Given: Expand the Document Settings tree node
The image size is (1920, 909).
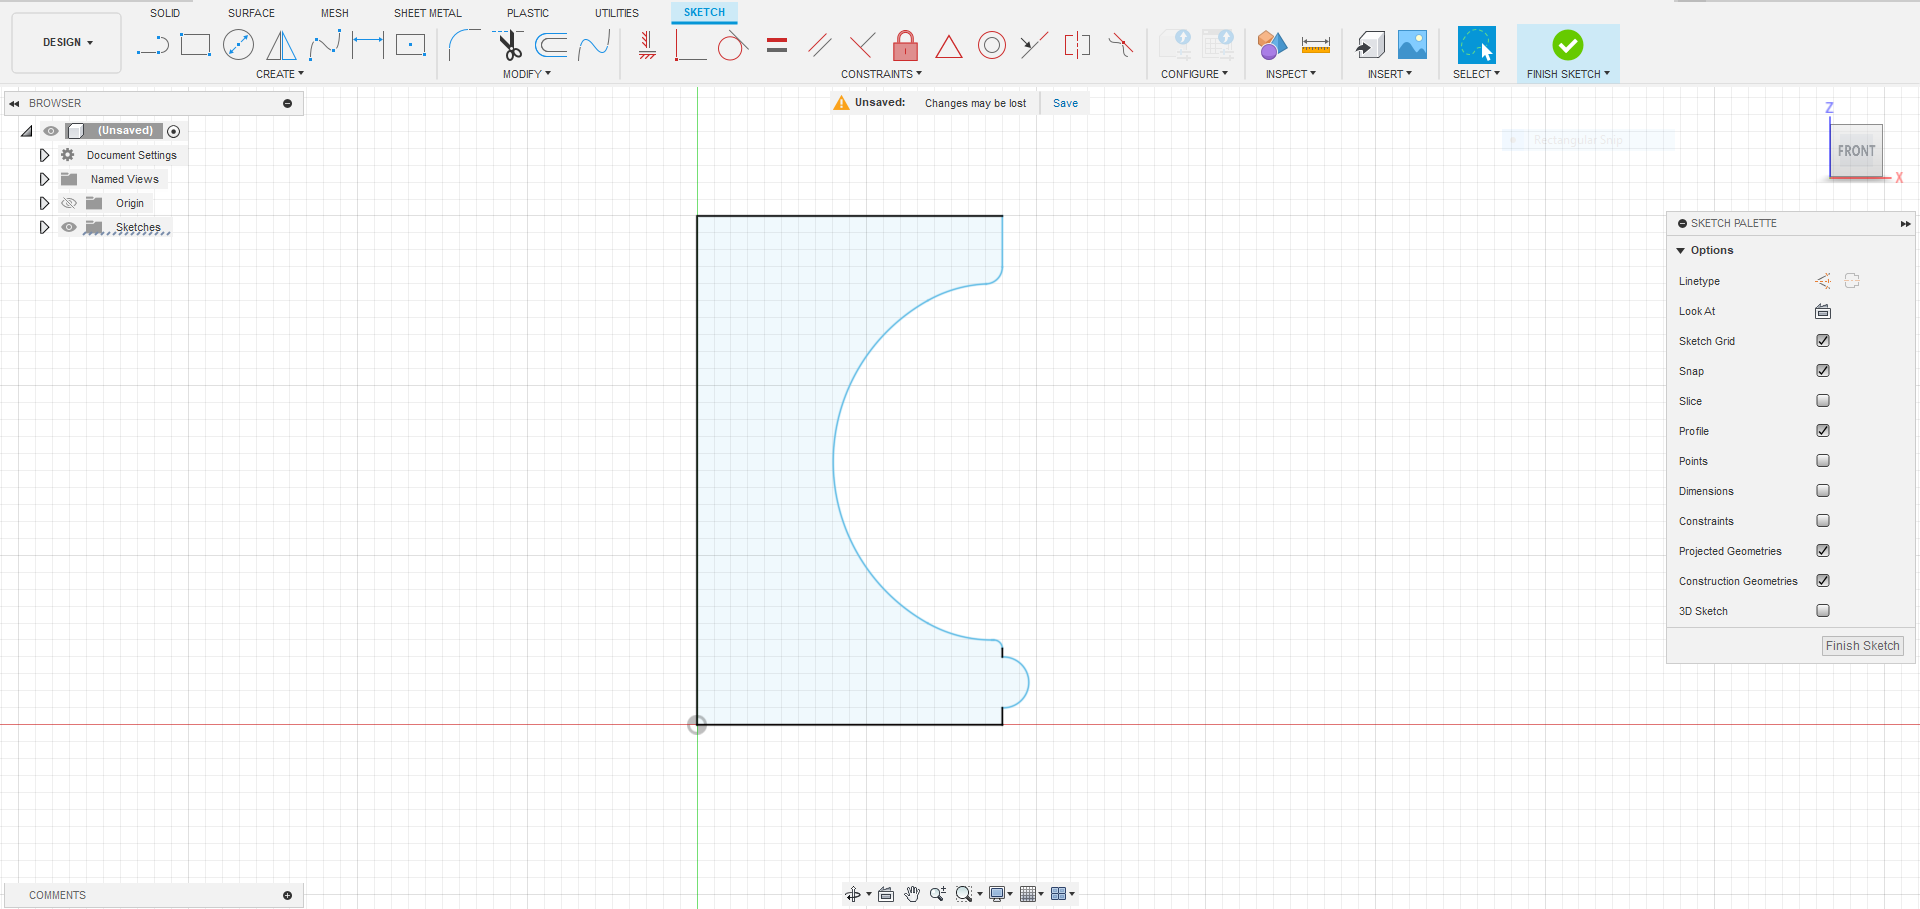Looking at the screenshot, I should click(x=44, y=155).
